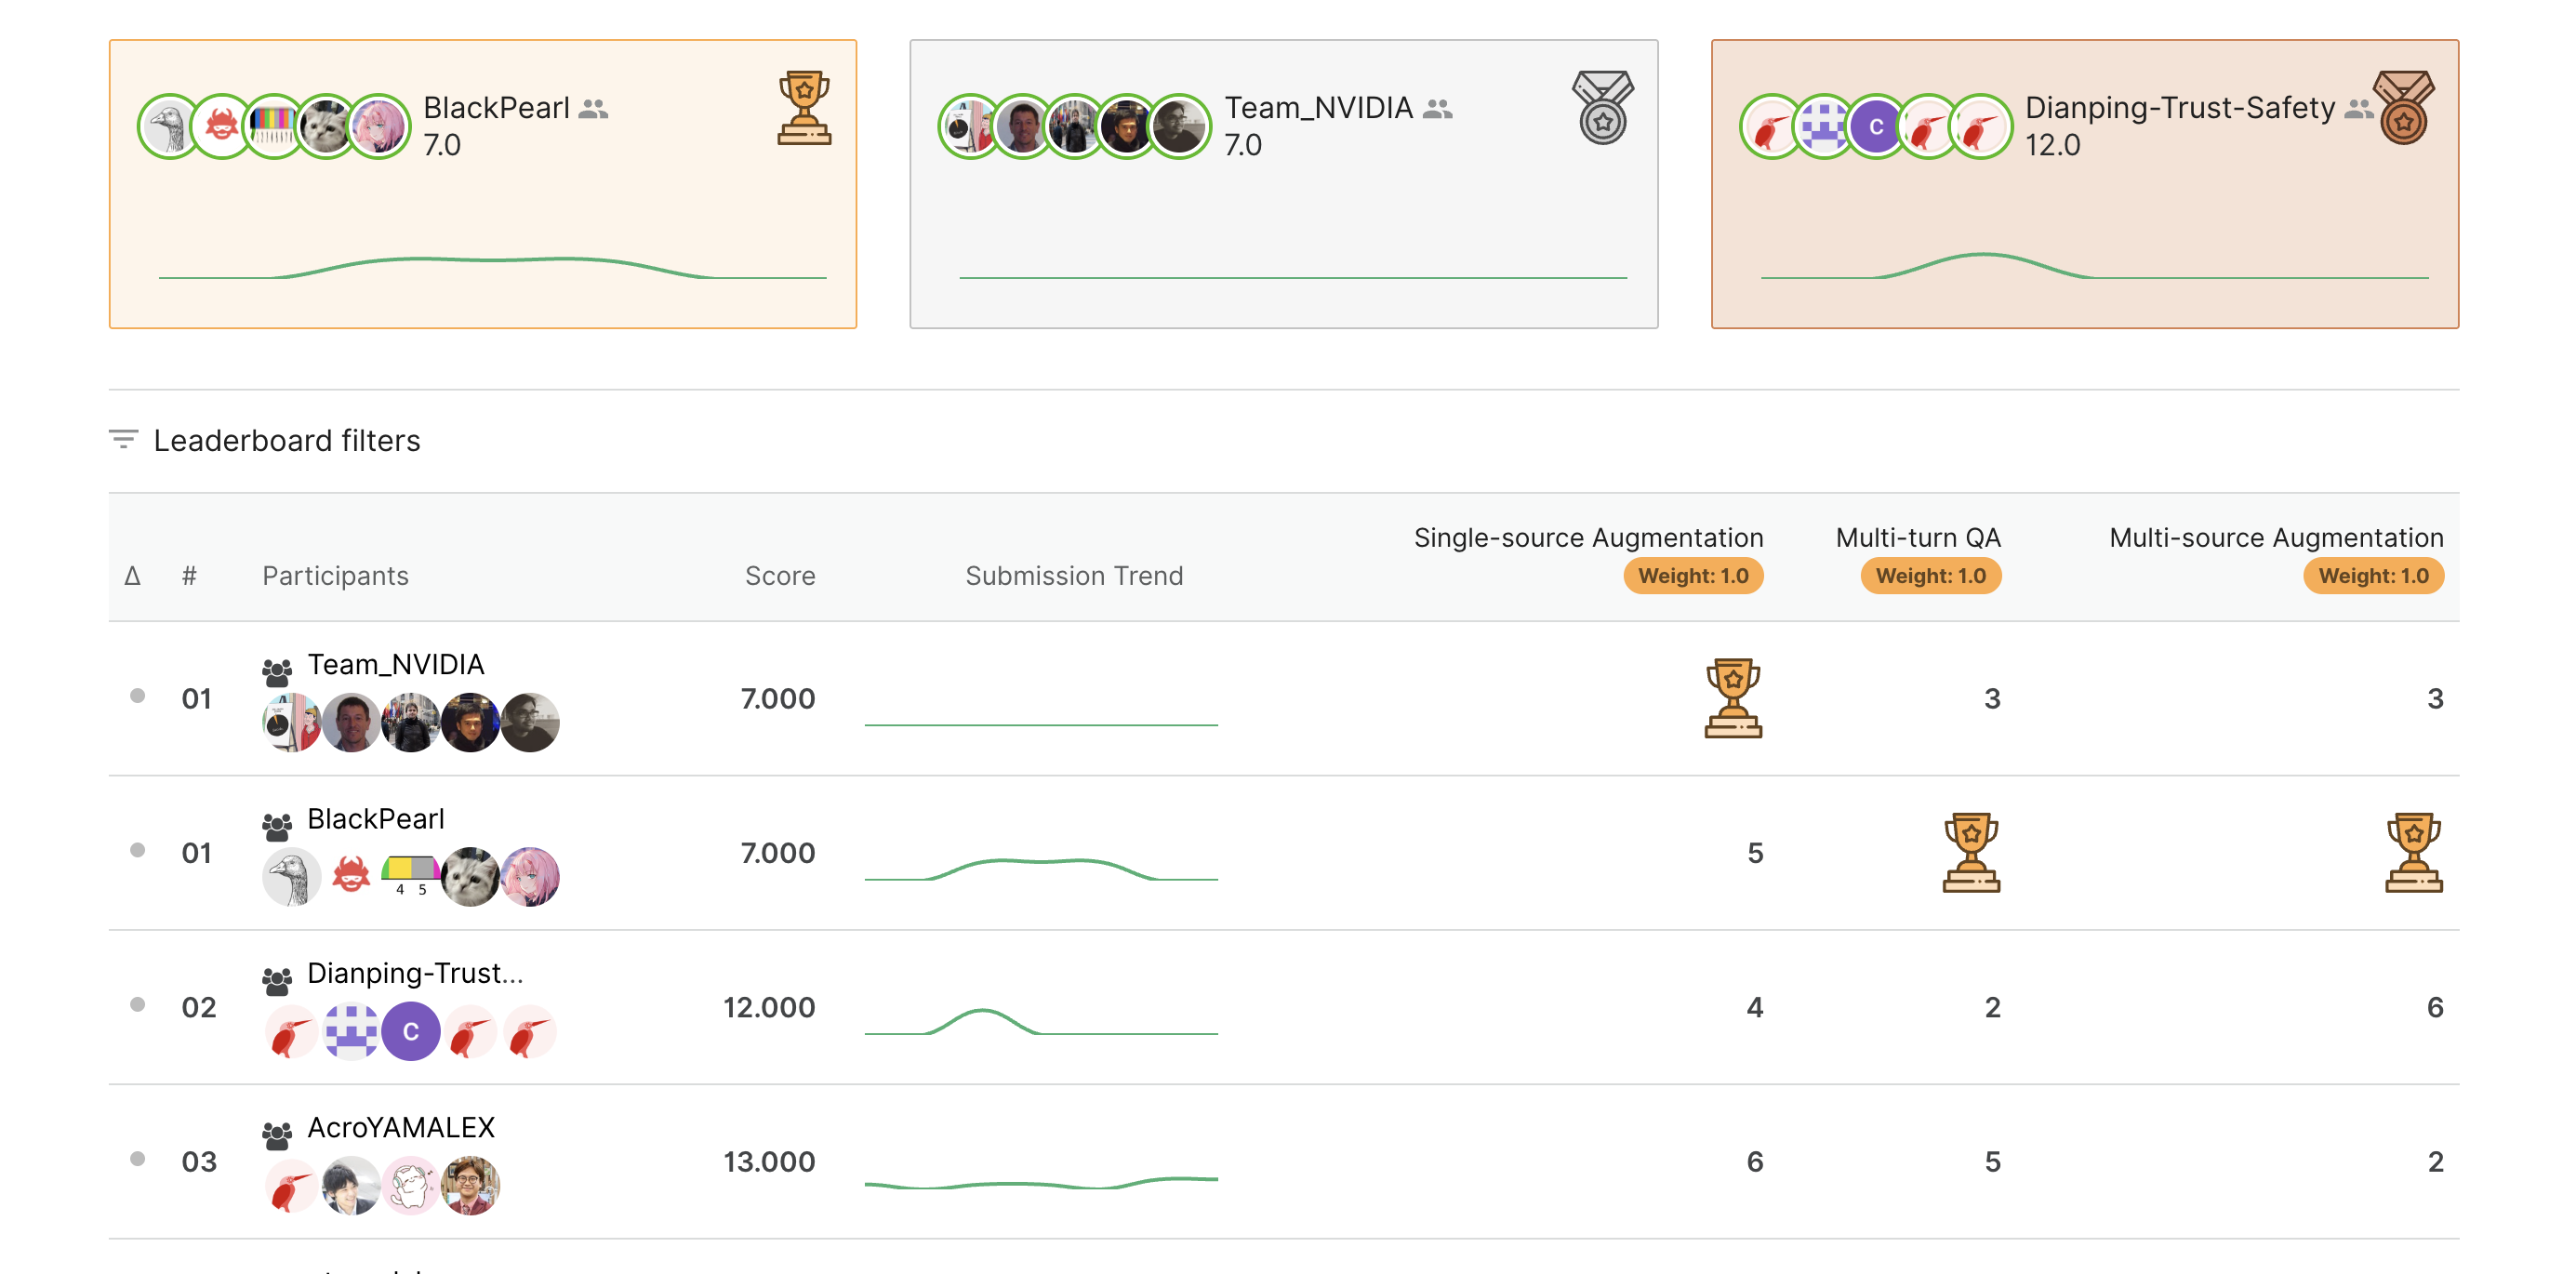This screenshot has height=1274, width=2576.
Task: Open Team_NVIDIA team link in table
Action: 395,664
